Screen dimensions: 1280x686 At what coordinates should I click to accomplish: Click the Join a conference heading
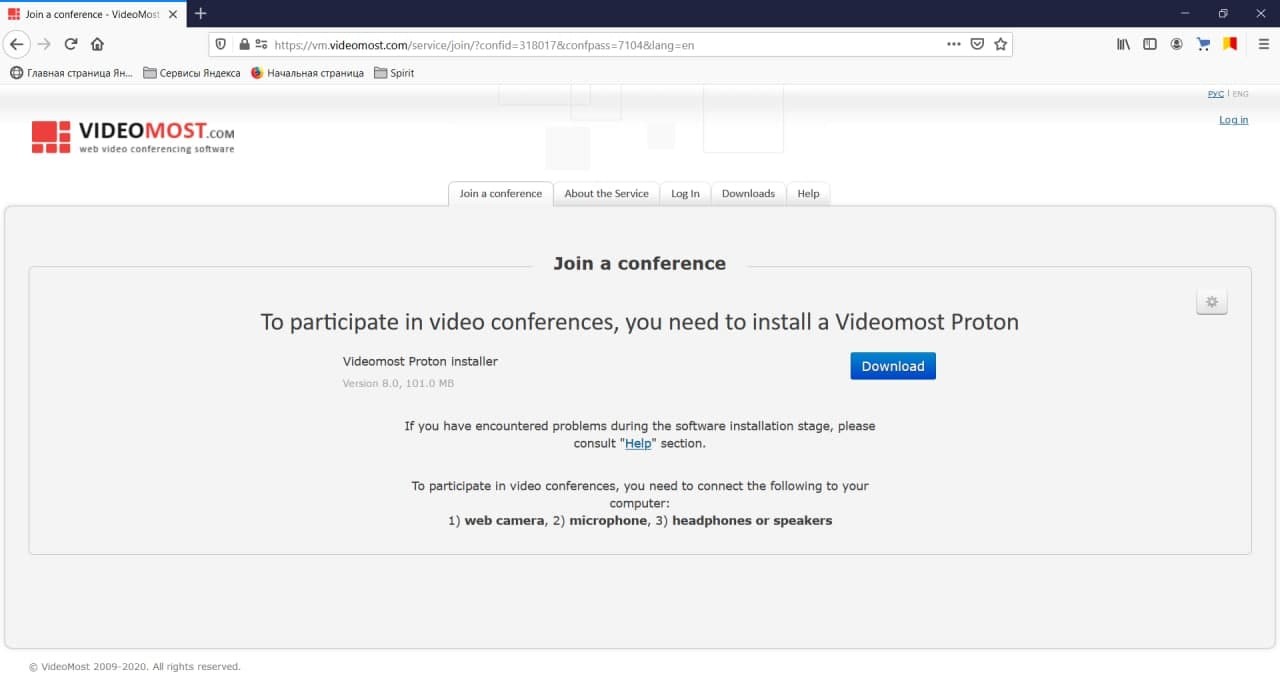[x=640, y=264]
